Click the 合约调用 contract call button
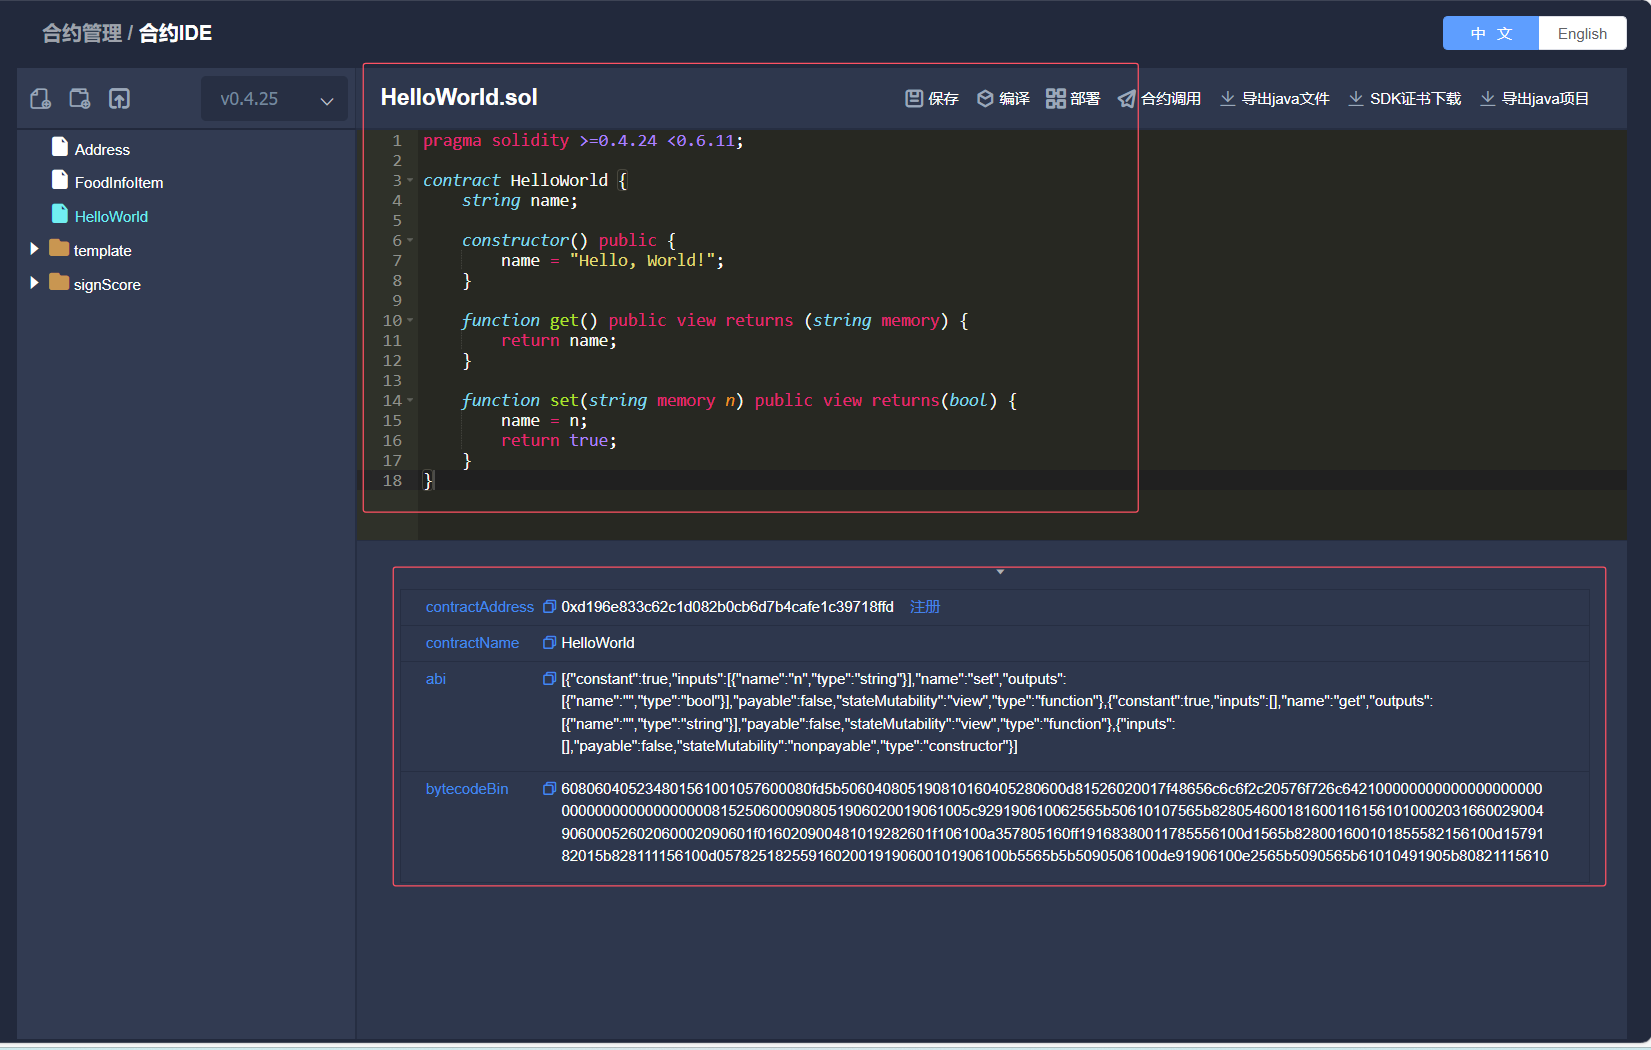This screenshot has width=1651, height=1050. pyautogui.click(x=1159, y=98)
